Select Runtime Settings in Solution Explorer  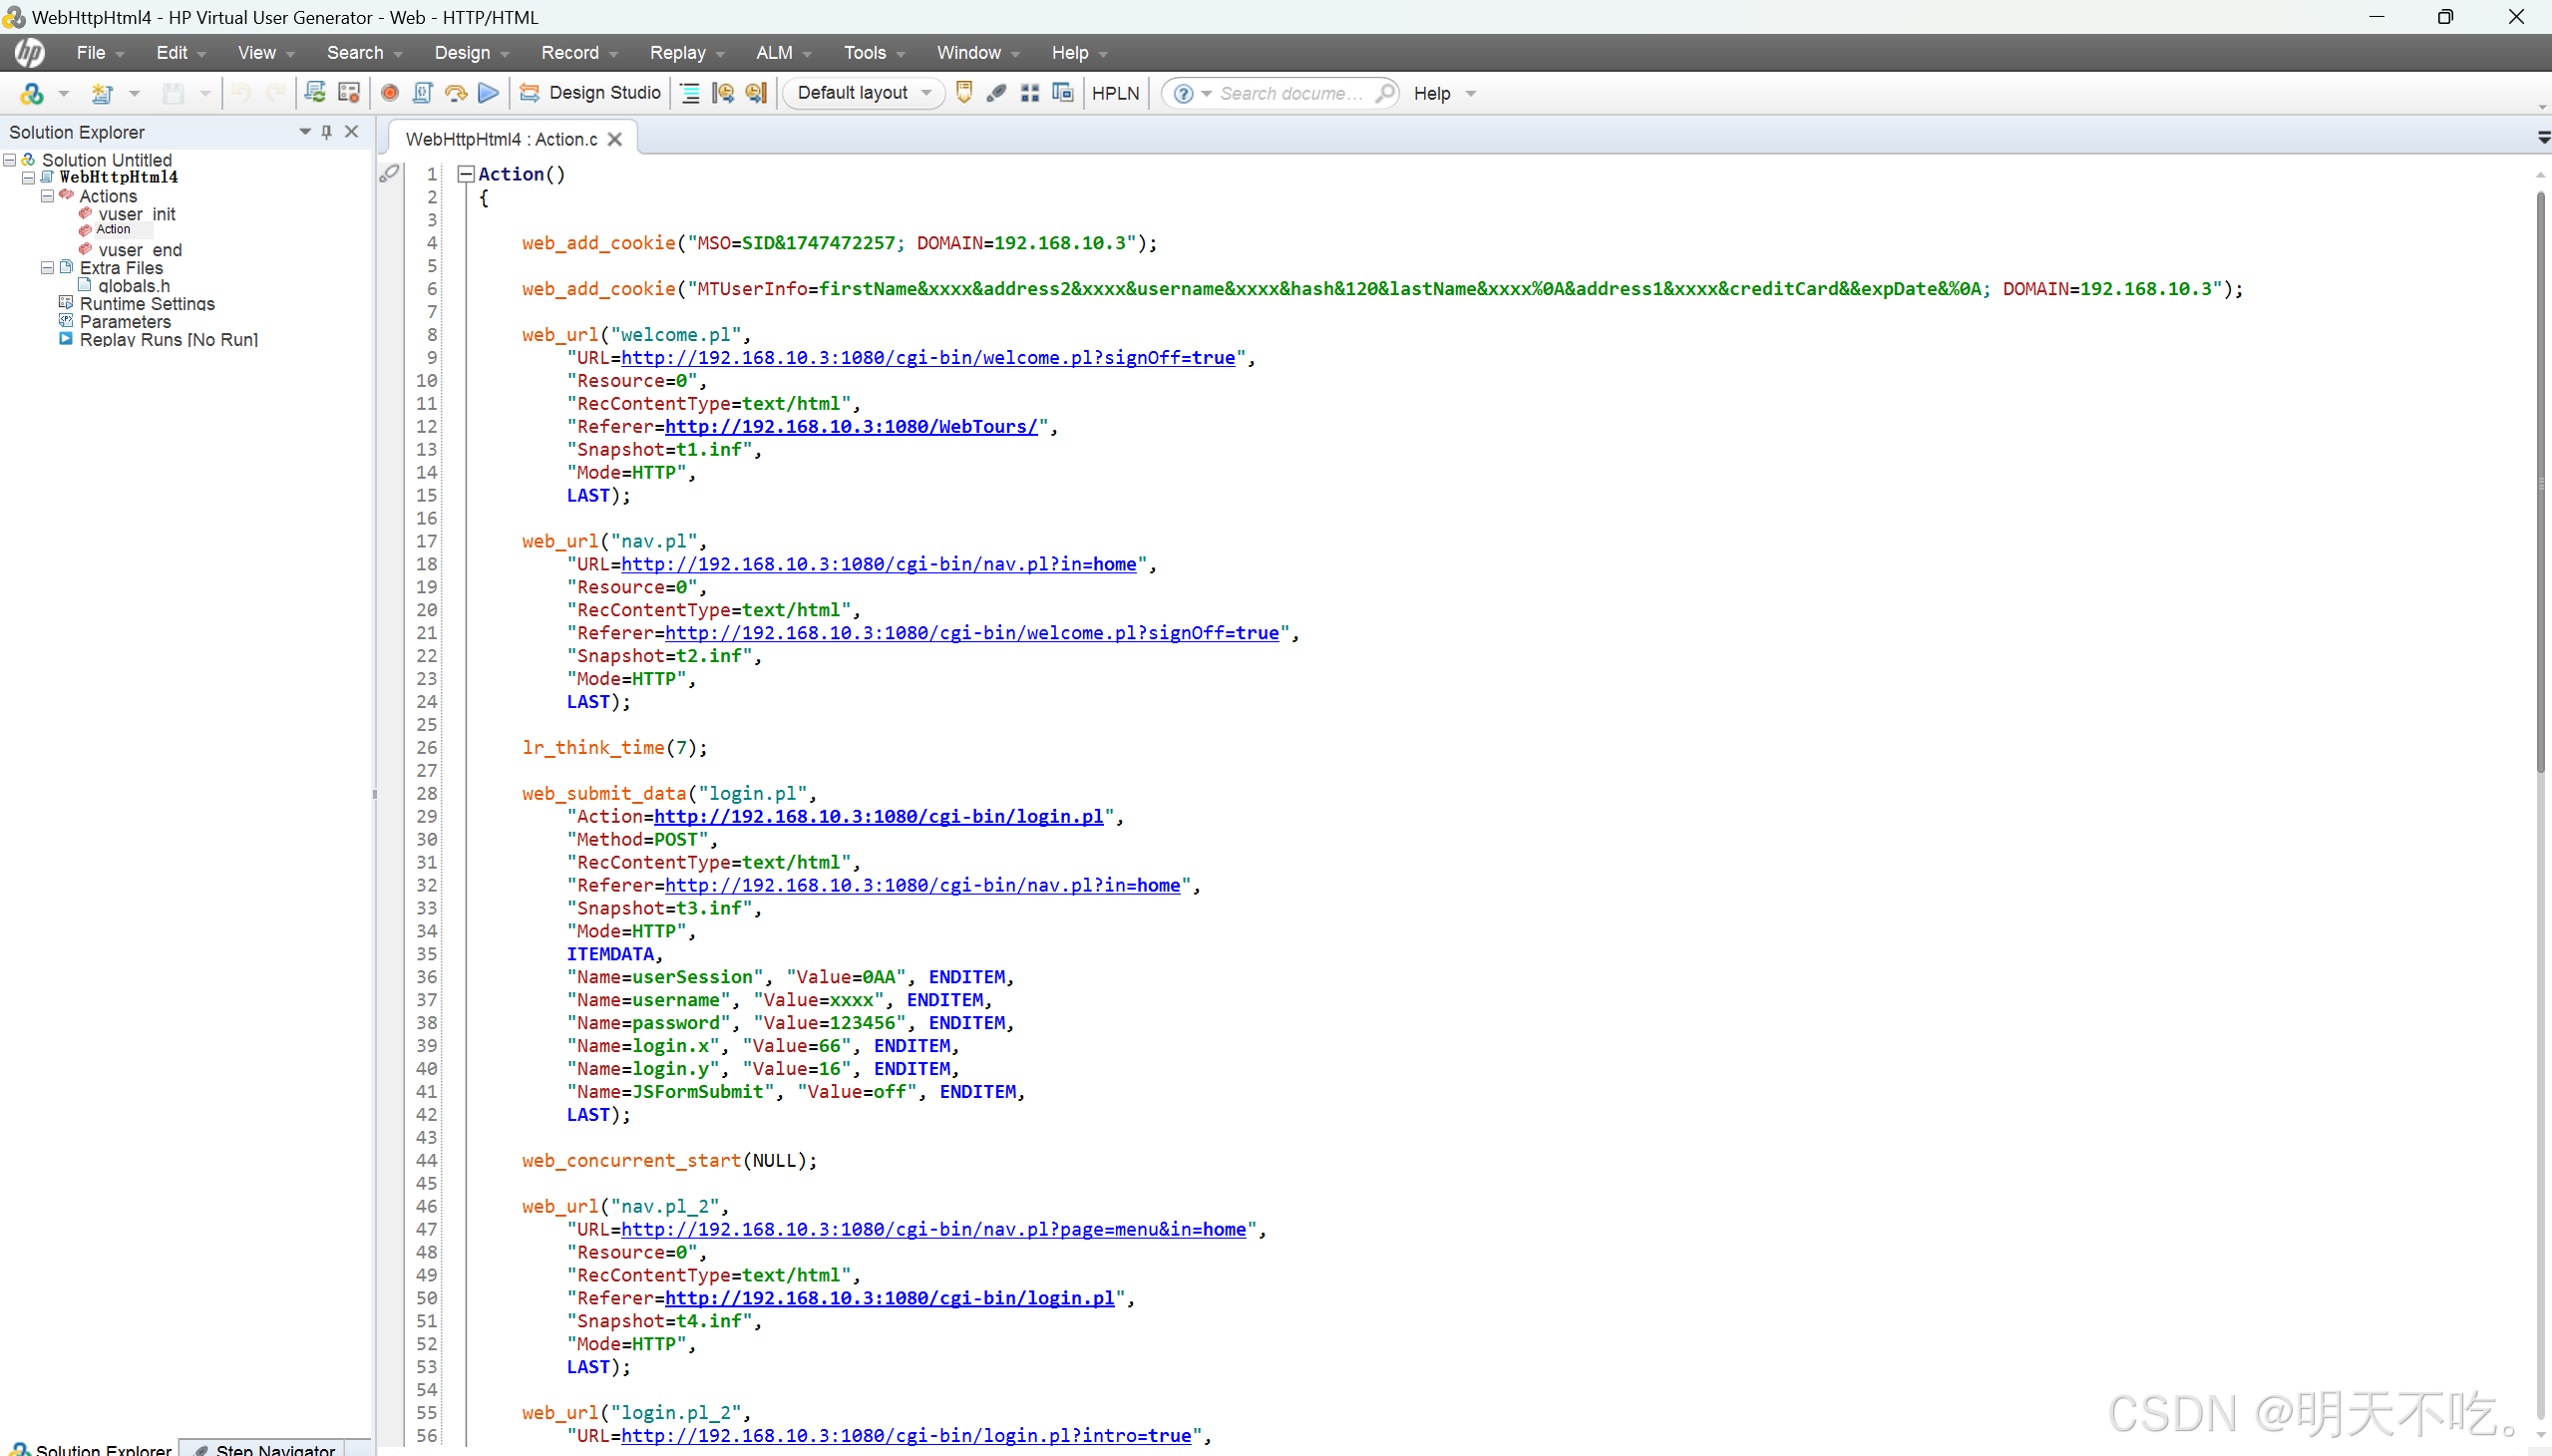pyautogui.click(x=147, y=304)
